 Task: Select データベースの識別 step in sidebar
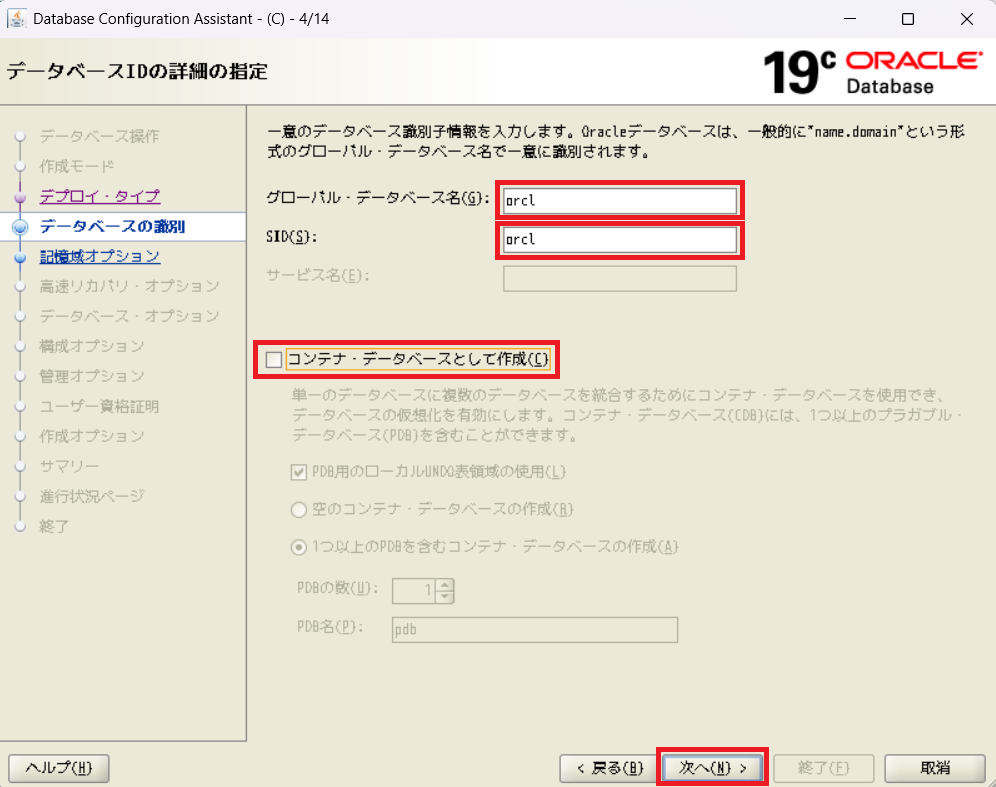(111, 226)
